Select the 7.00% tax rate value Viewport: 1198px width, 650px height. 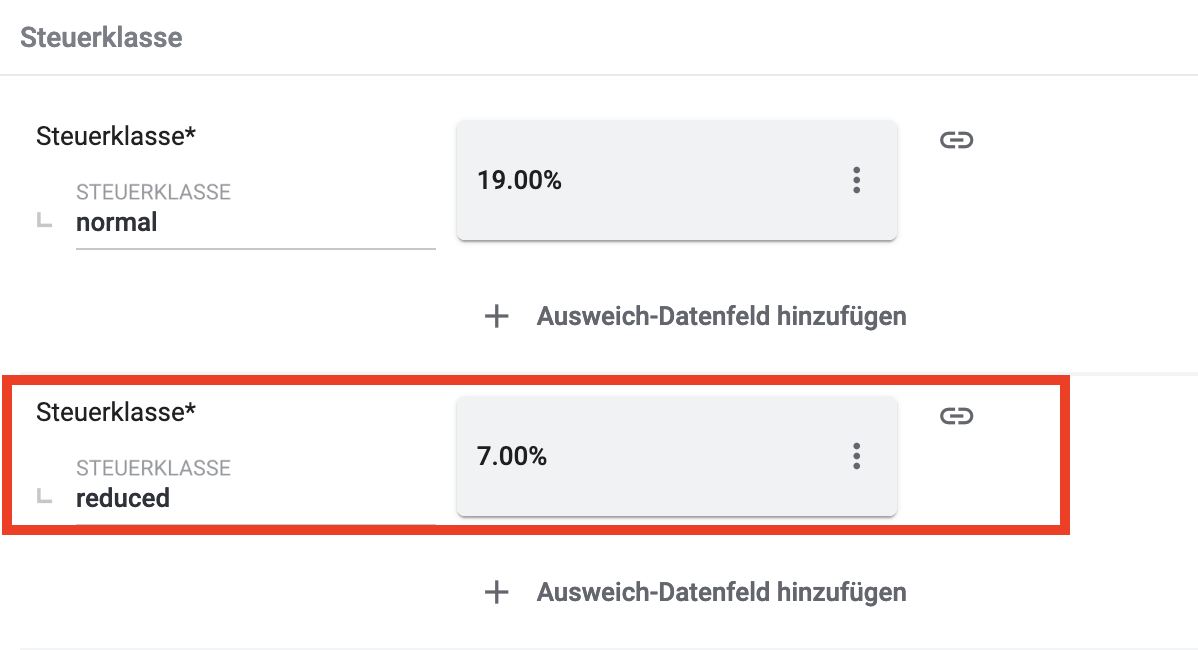tap(513, 457)
